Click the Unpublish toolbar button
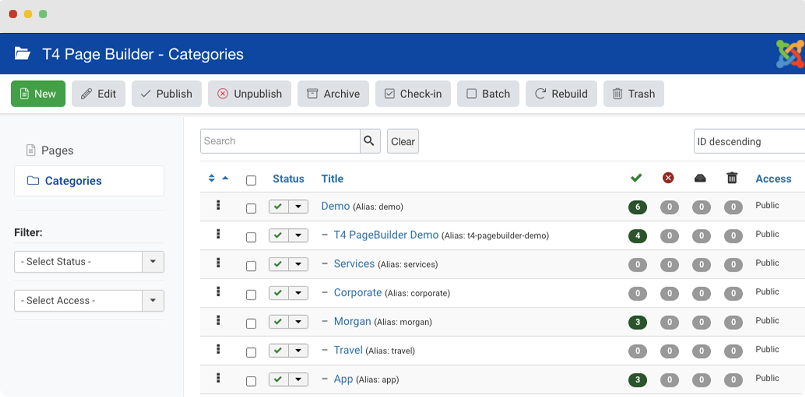The width and height of the screenshot is (805, 397). (250, 93)
